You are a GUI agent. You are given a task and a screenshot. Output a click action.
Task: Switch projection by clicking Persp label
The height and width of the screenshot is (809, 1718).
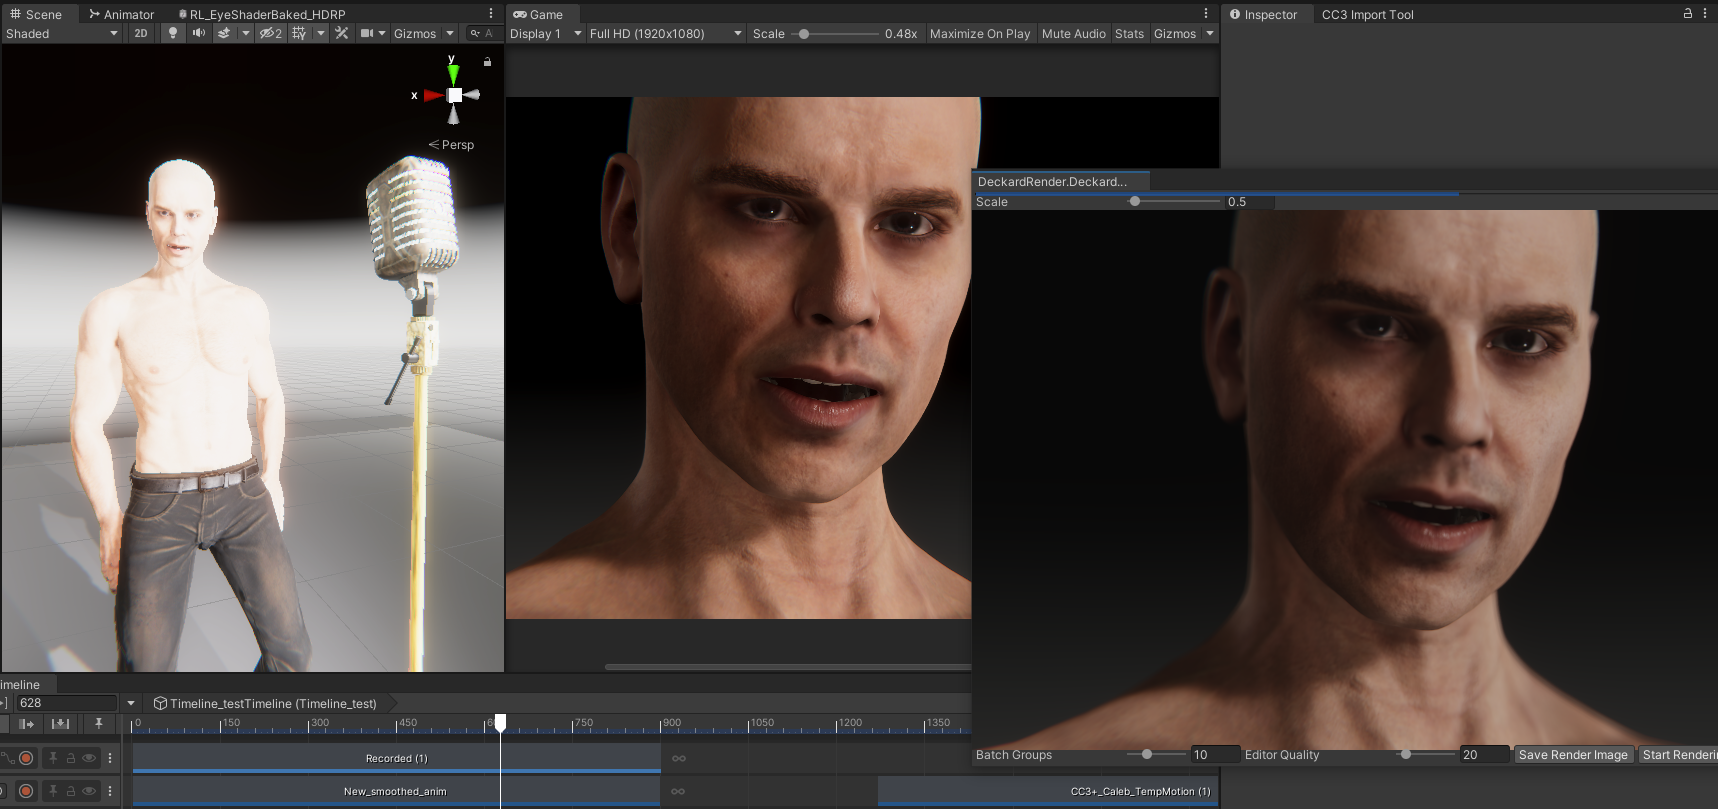coord(457,145)
